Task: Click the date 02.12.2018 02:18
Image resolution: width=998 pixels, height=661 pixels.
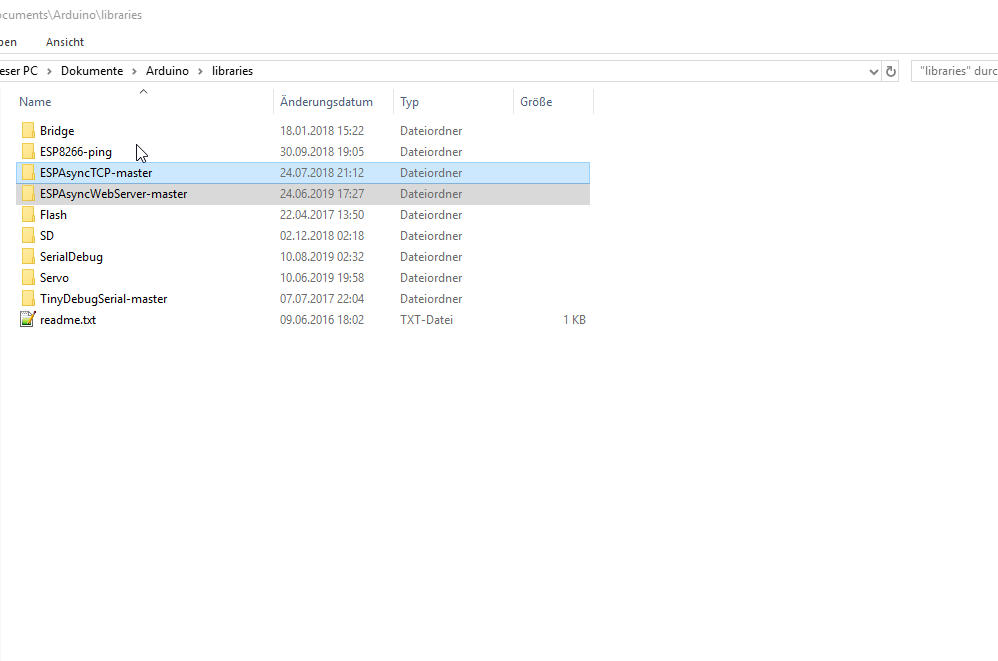Action: (322, 235)
